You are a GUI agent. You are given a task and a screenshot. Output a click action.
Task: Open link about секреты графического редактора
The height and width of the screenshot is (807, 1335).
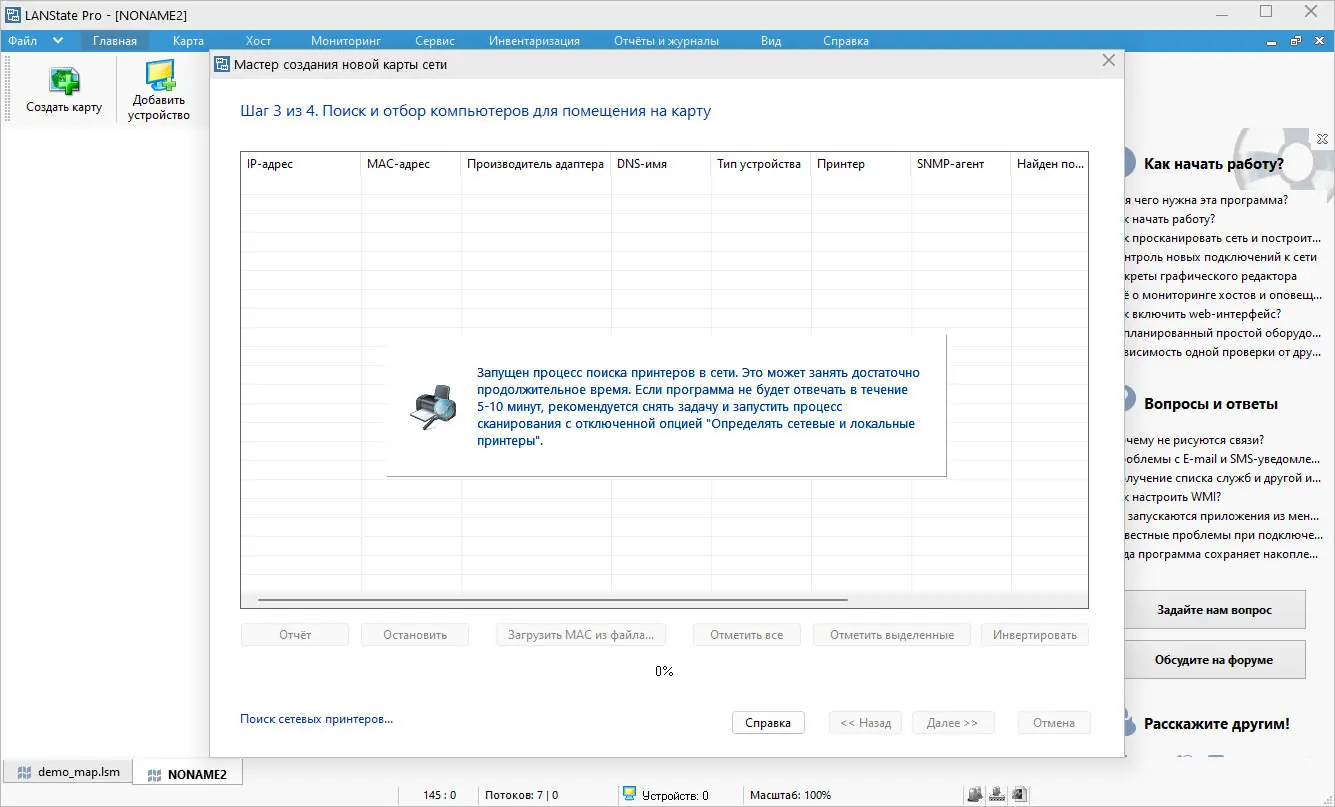point(1211,276)
